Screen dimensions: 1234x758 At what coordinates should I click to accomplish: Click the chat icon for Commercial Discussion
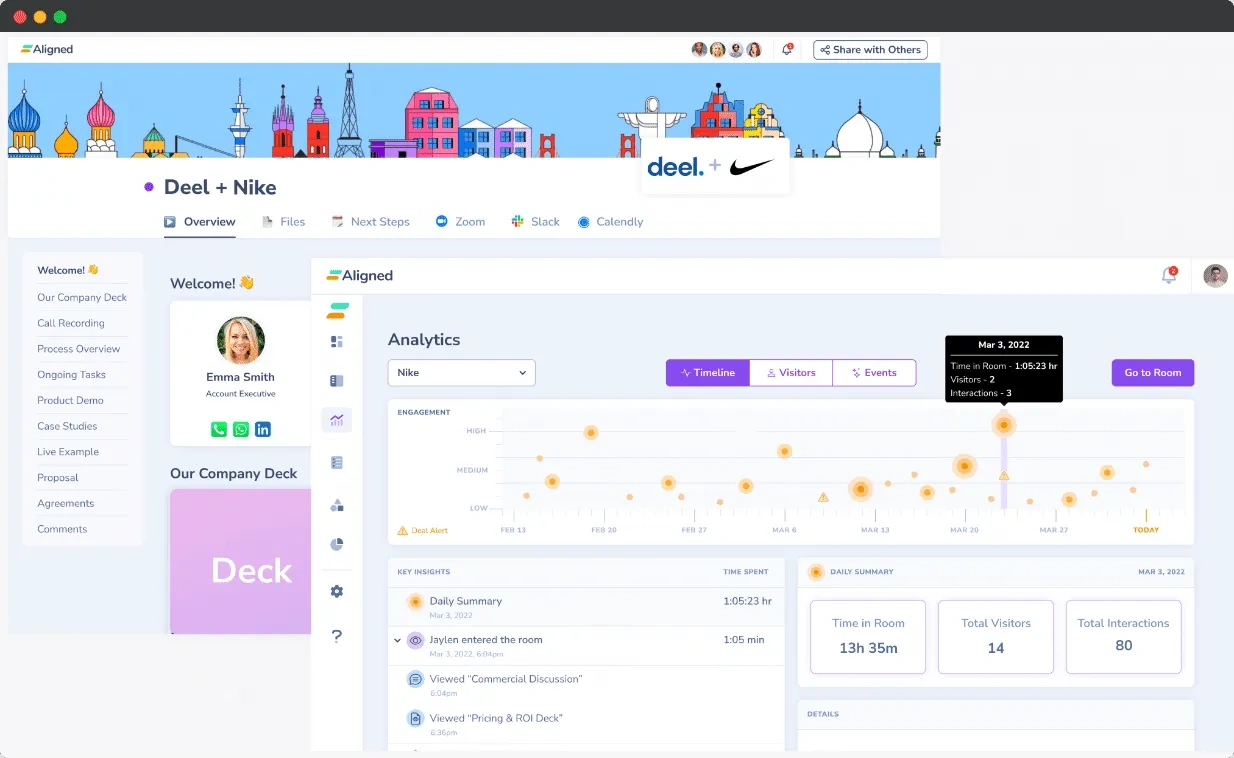[415, 679]
